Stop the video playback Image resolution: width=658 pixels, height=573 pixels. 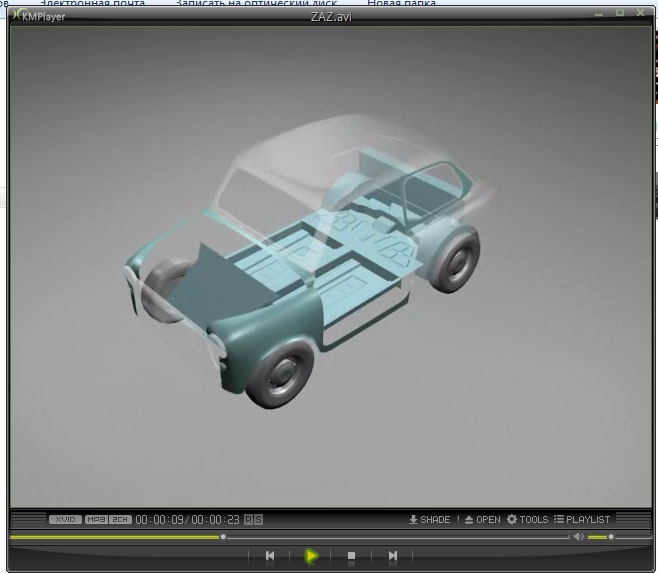click(x=351, y=555)
